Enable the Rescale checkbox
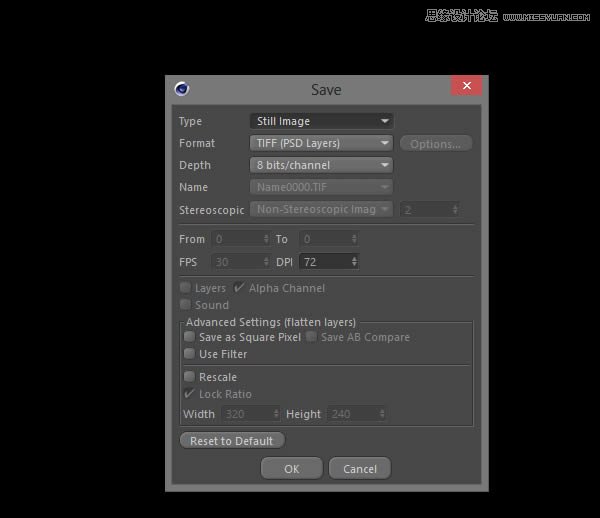 (189, 376)
